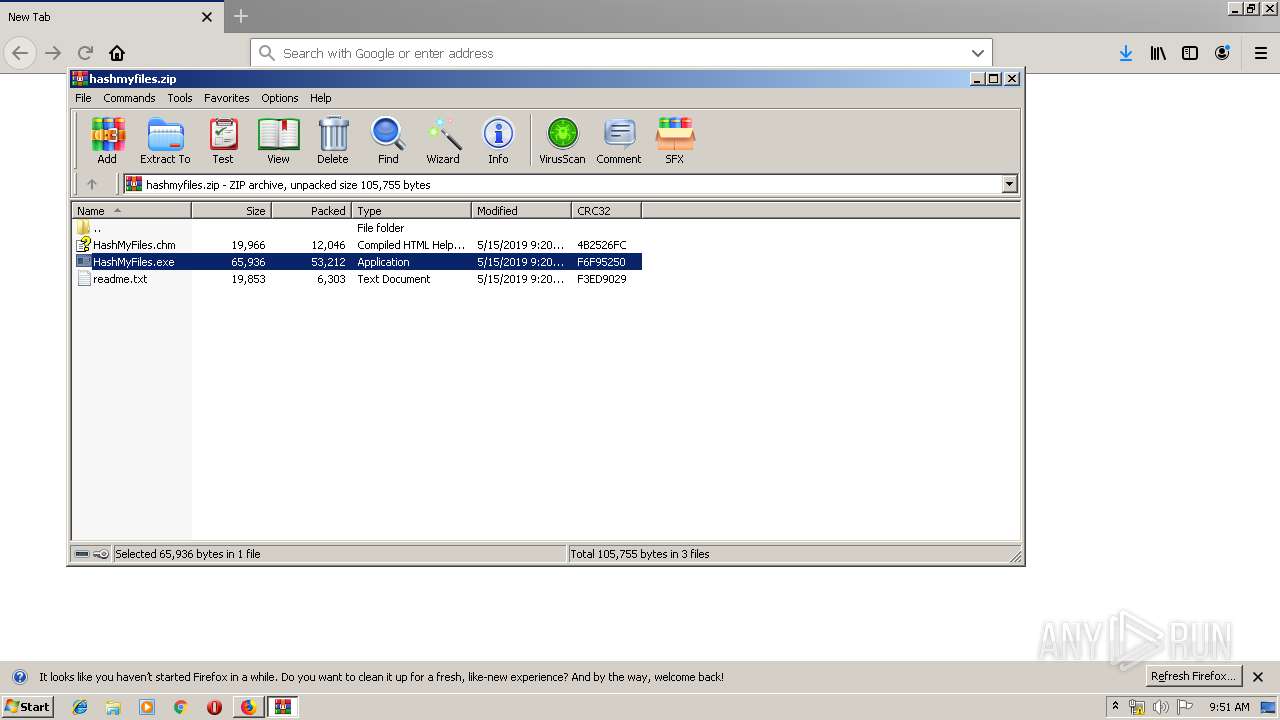This screenshot has width=1280, height=720.
Task: Click Internet Explorer taskbar icon
Action: pyautogui.click(x=80, y=707)
